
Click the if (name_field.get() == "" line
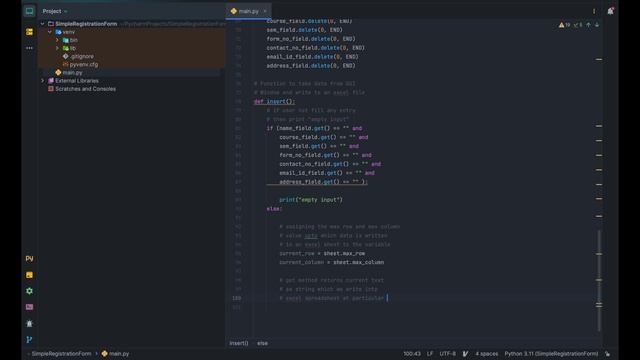coord(314,129)
